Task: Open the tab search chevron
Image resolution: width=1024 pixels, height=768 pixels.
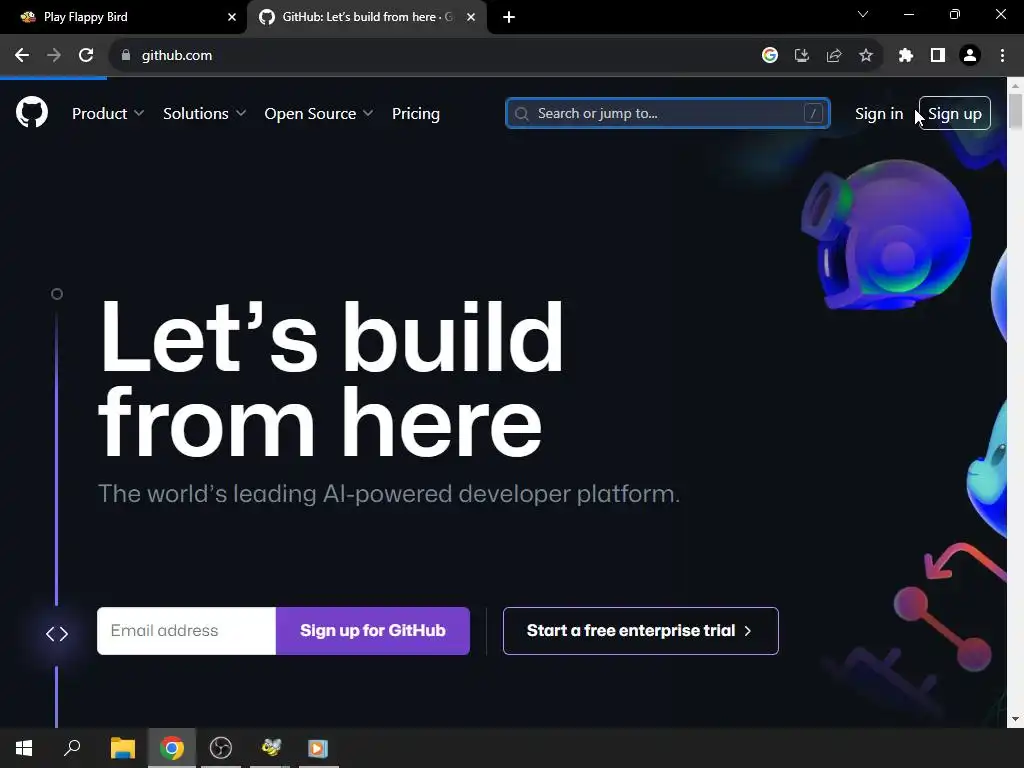Action: click(863, 14)
